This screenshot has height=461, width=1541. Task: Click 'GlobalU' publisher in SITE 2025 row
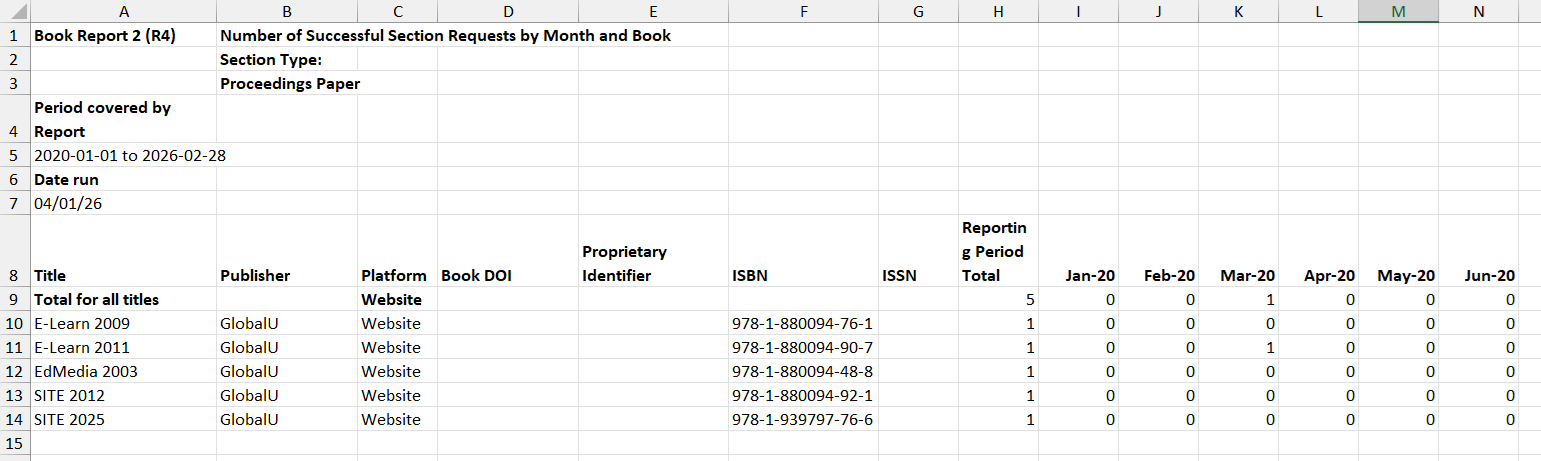pyautogui.click(x=287, y=419)
